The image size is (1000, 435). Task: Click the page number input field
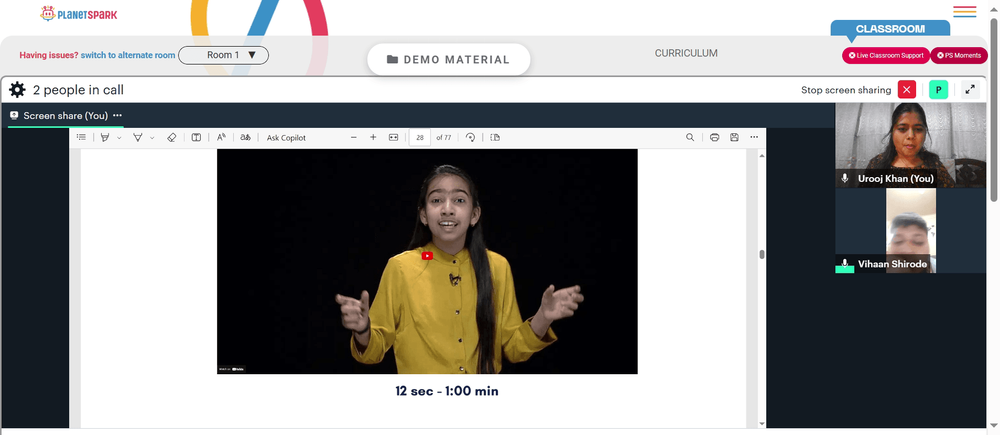click(420, 137)
